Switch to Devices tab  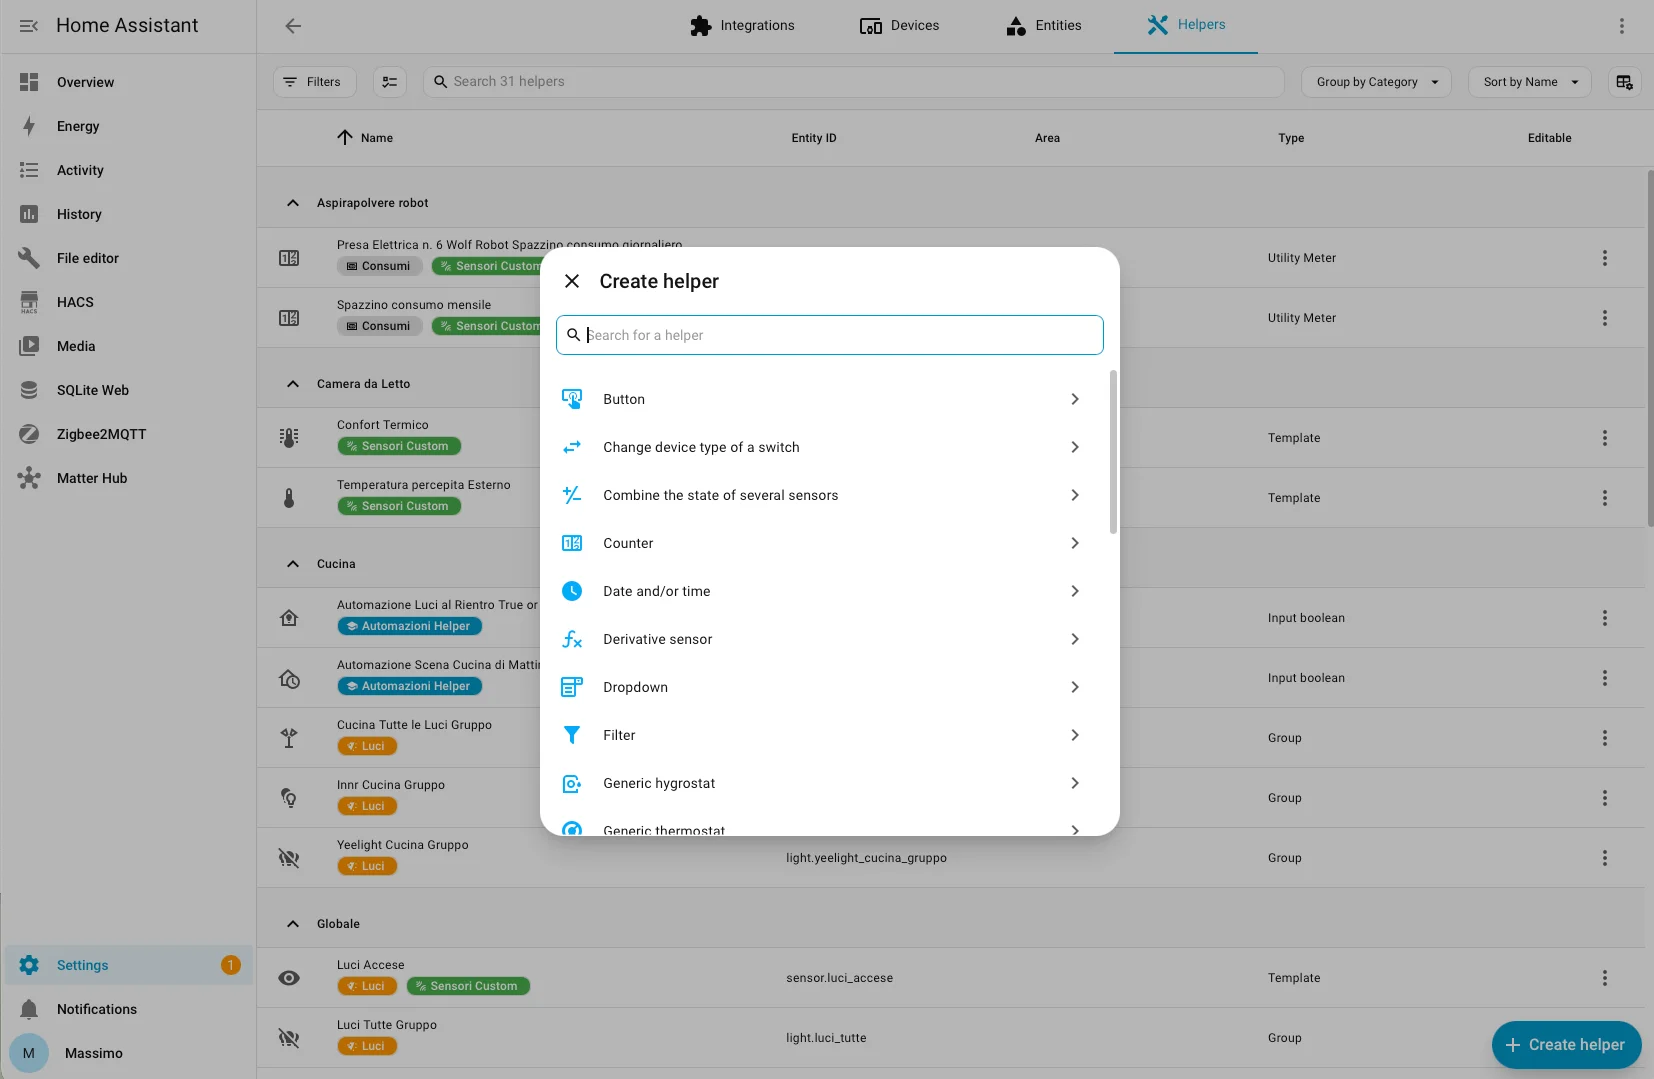click(899, 26)
